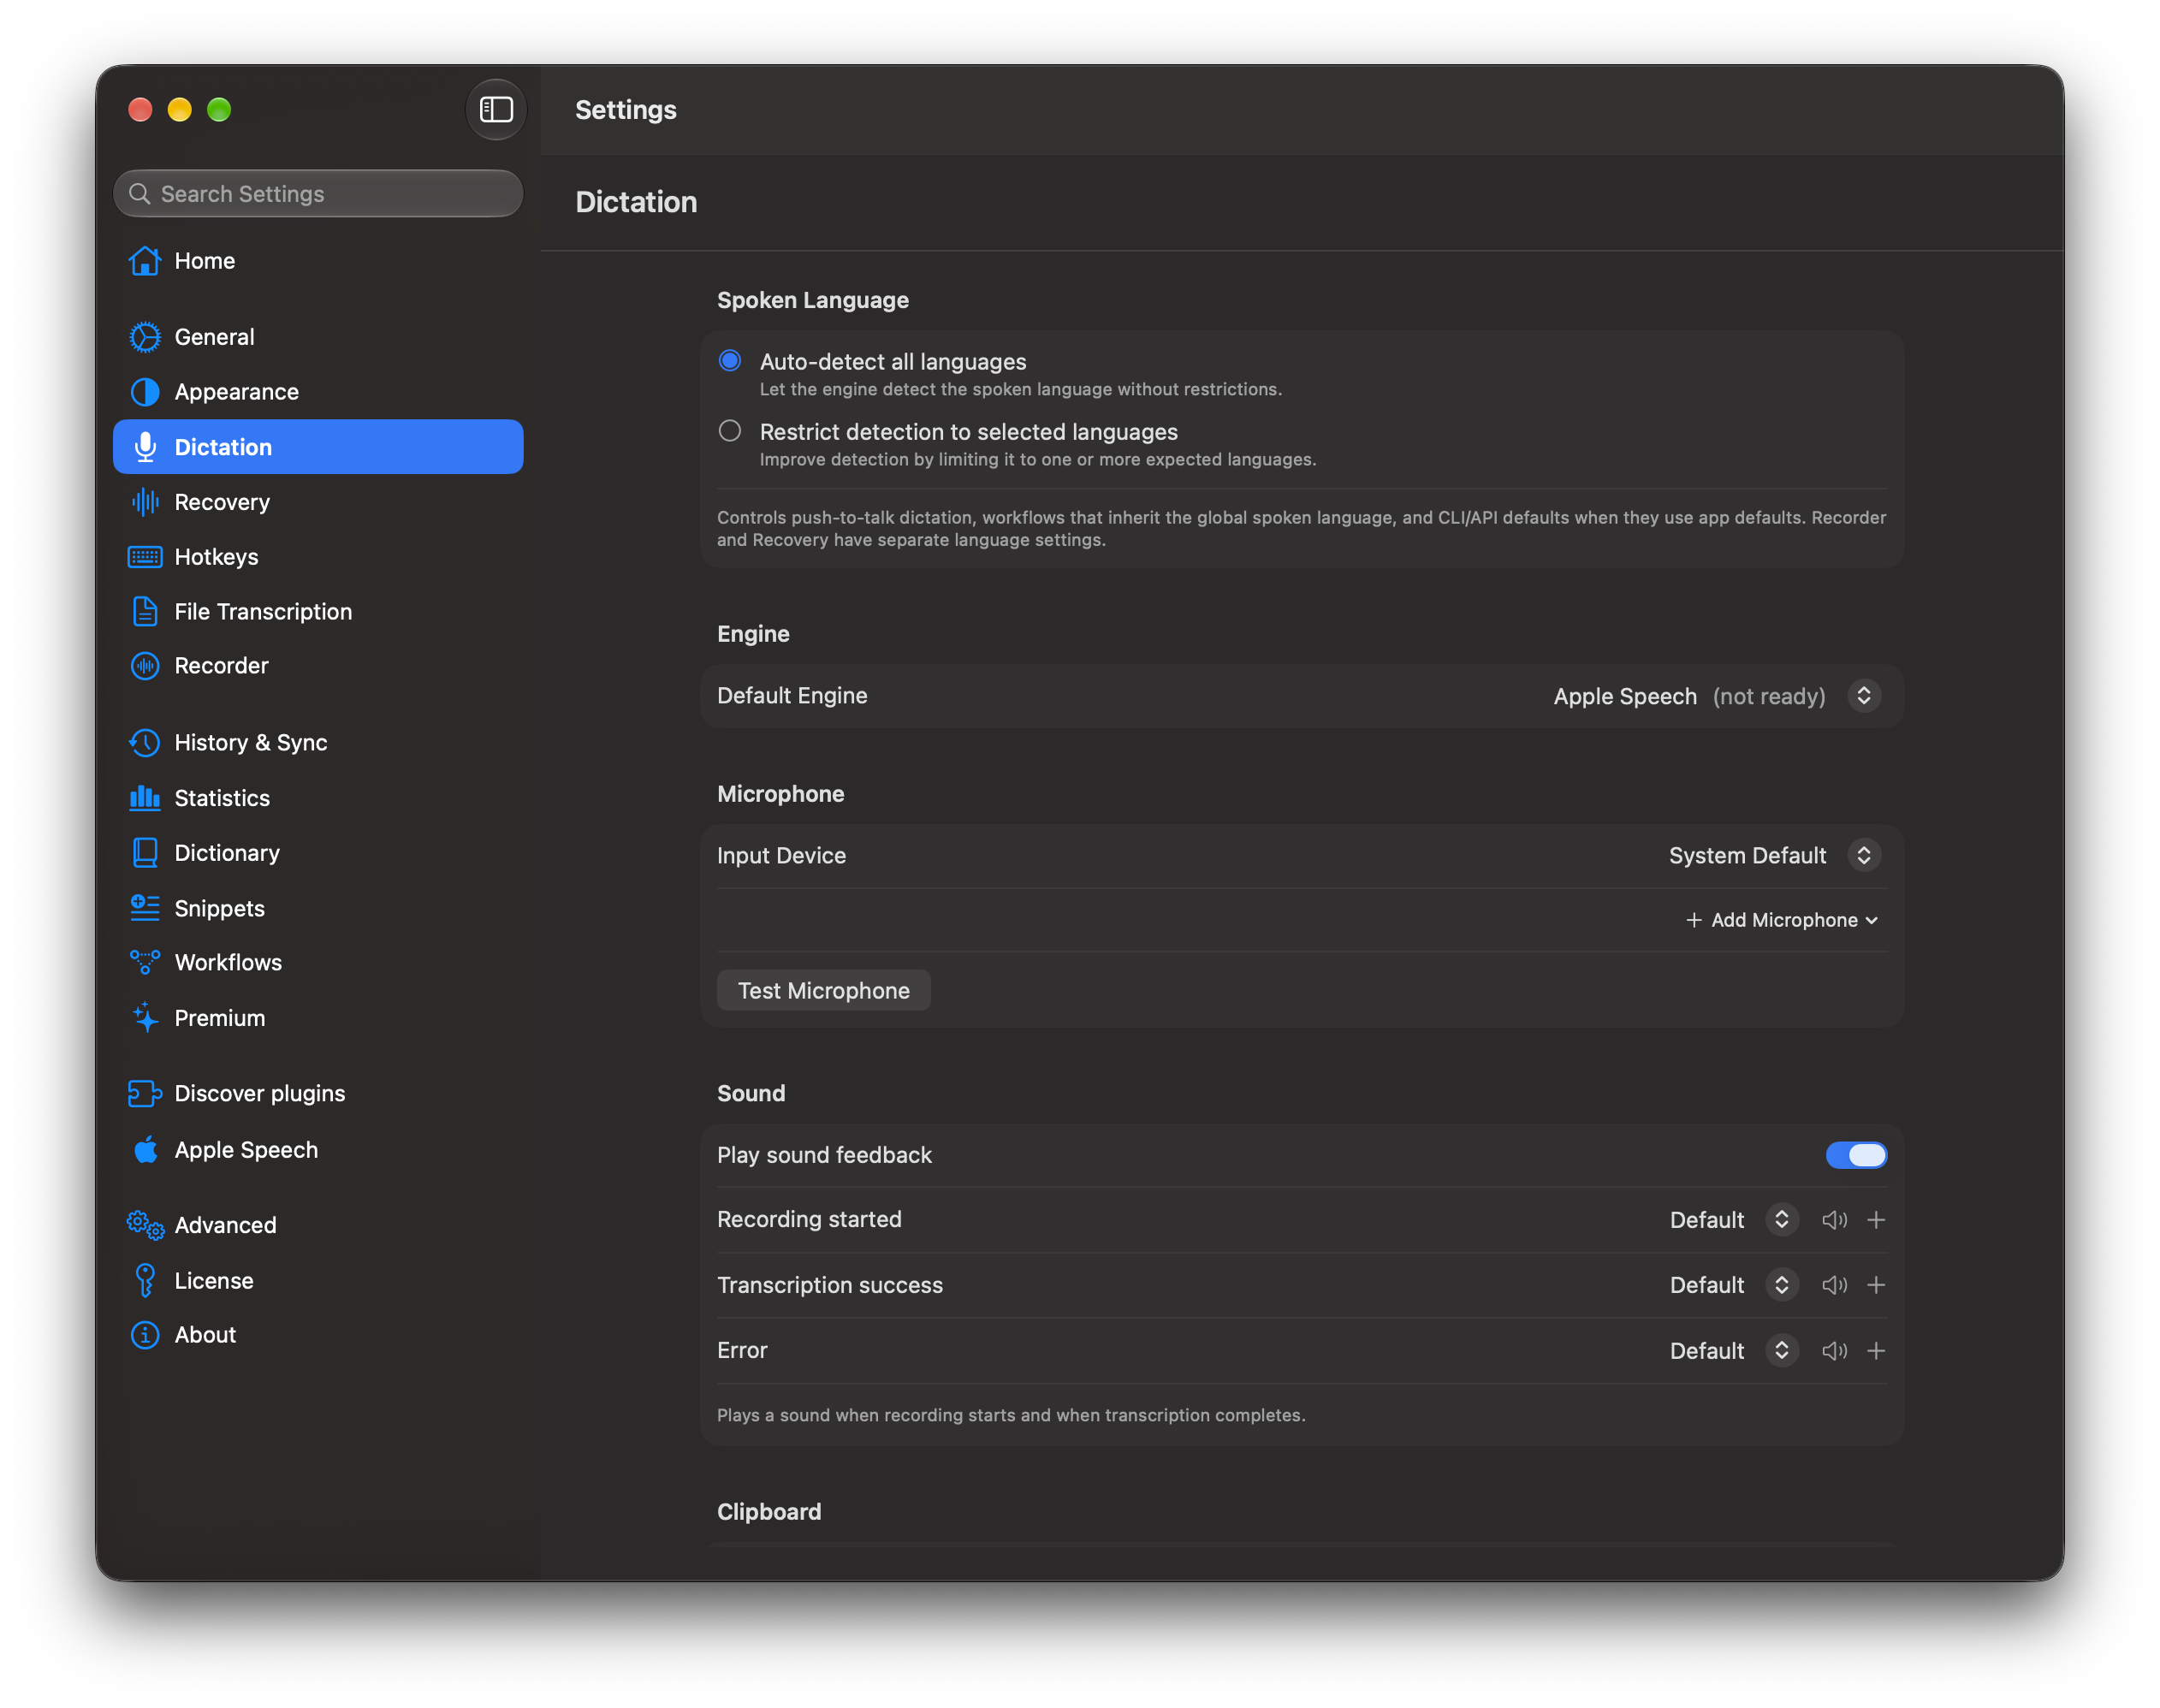The height and width of the screenshot is (1708, 2160).
Task: Click the Snippets list icon
Action: click(145, 908)
